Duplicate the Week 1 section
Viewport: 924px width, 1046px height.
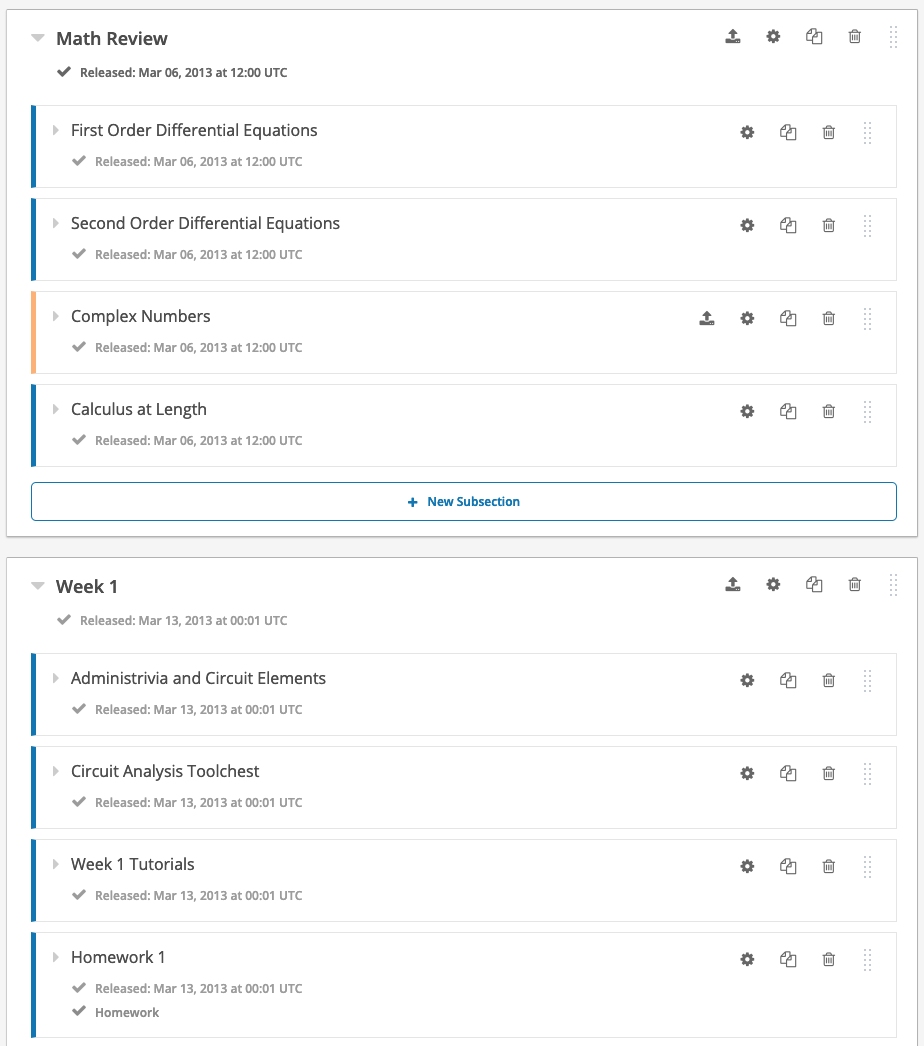[814, 585]
